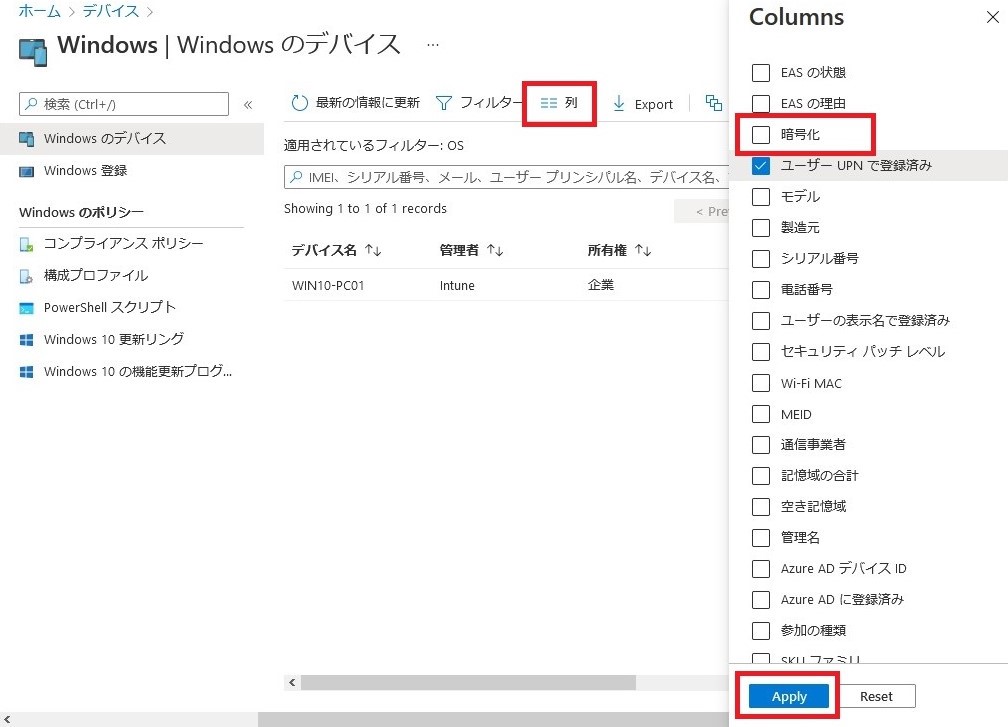The image size is (1008, 727).
Task: Go to ホーム breadcrumb link
Action: [39, 11]
